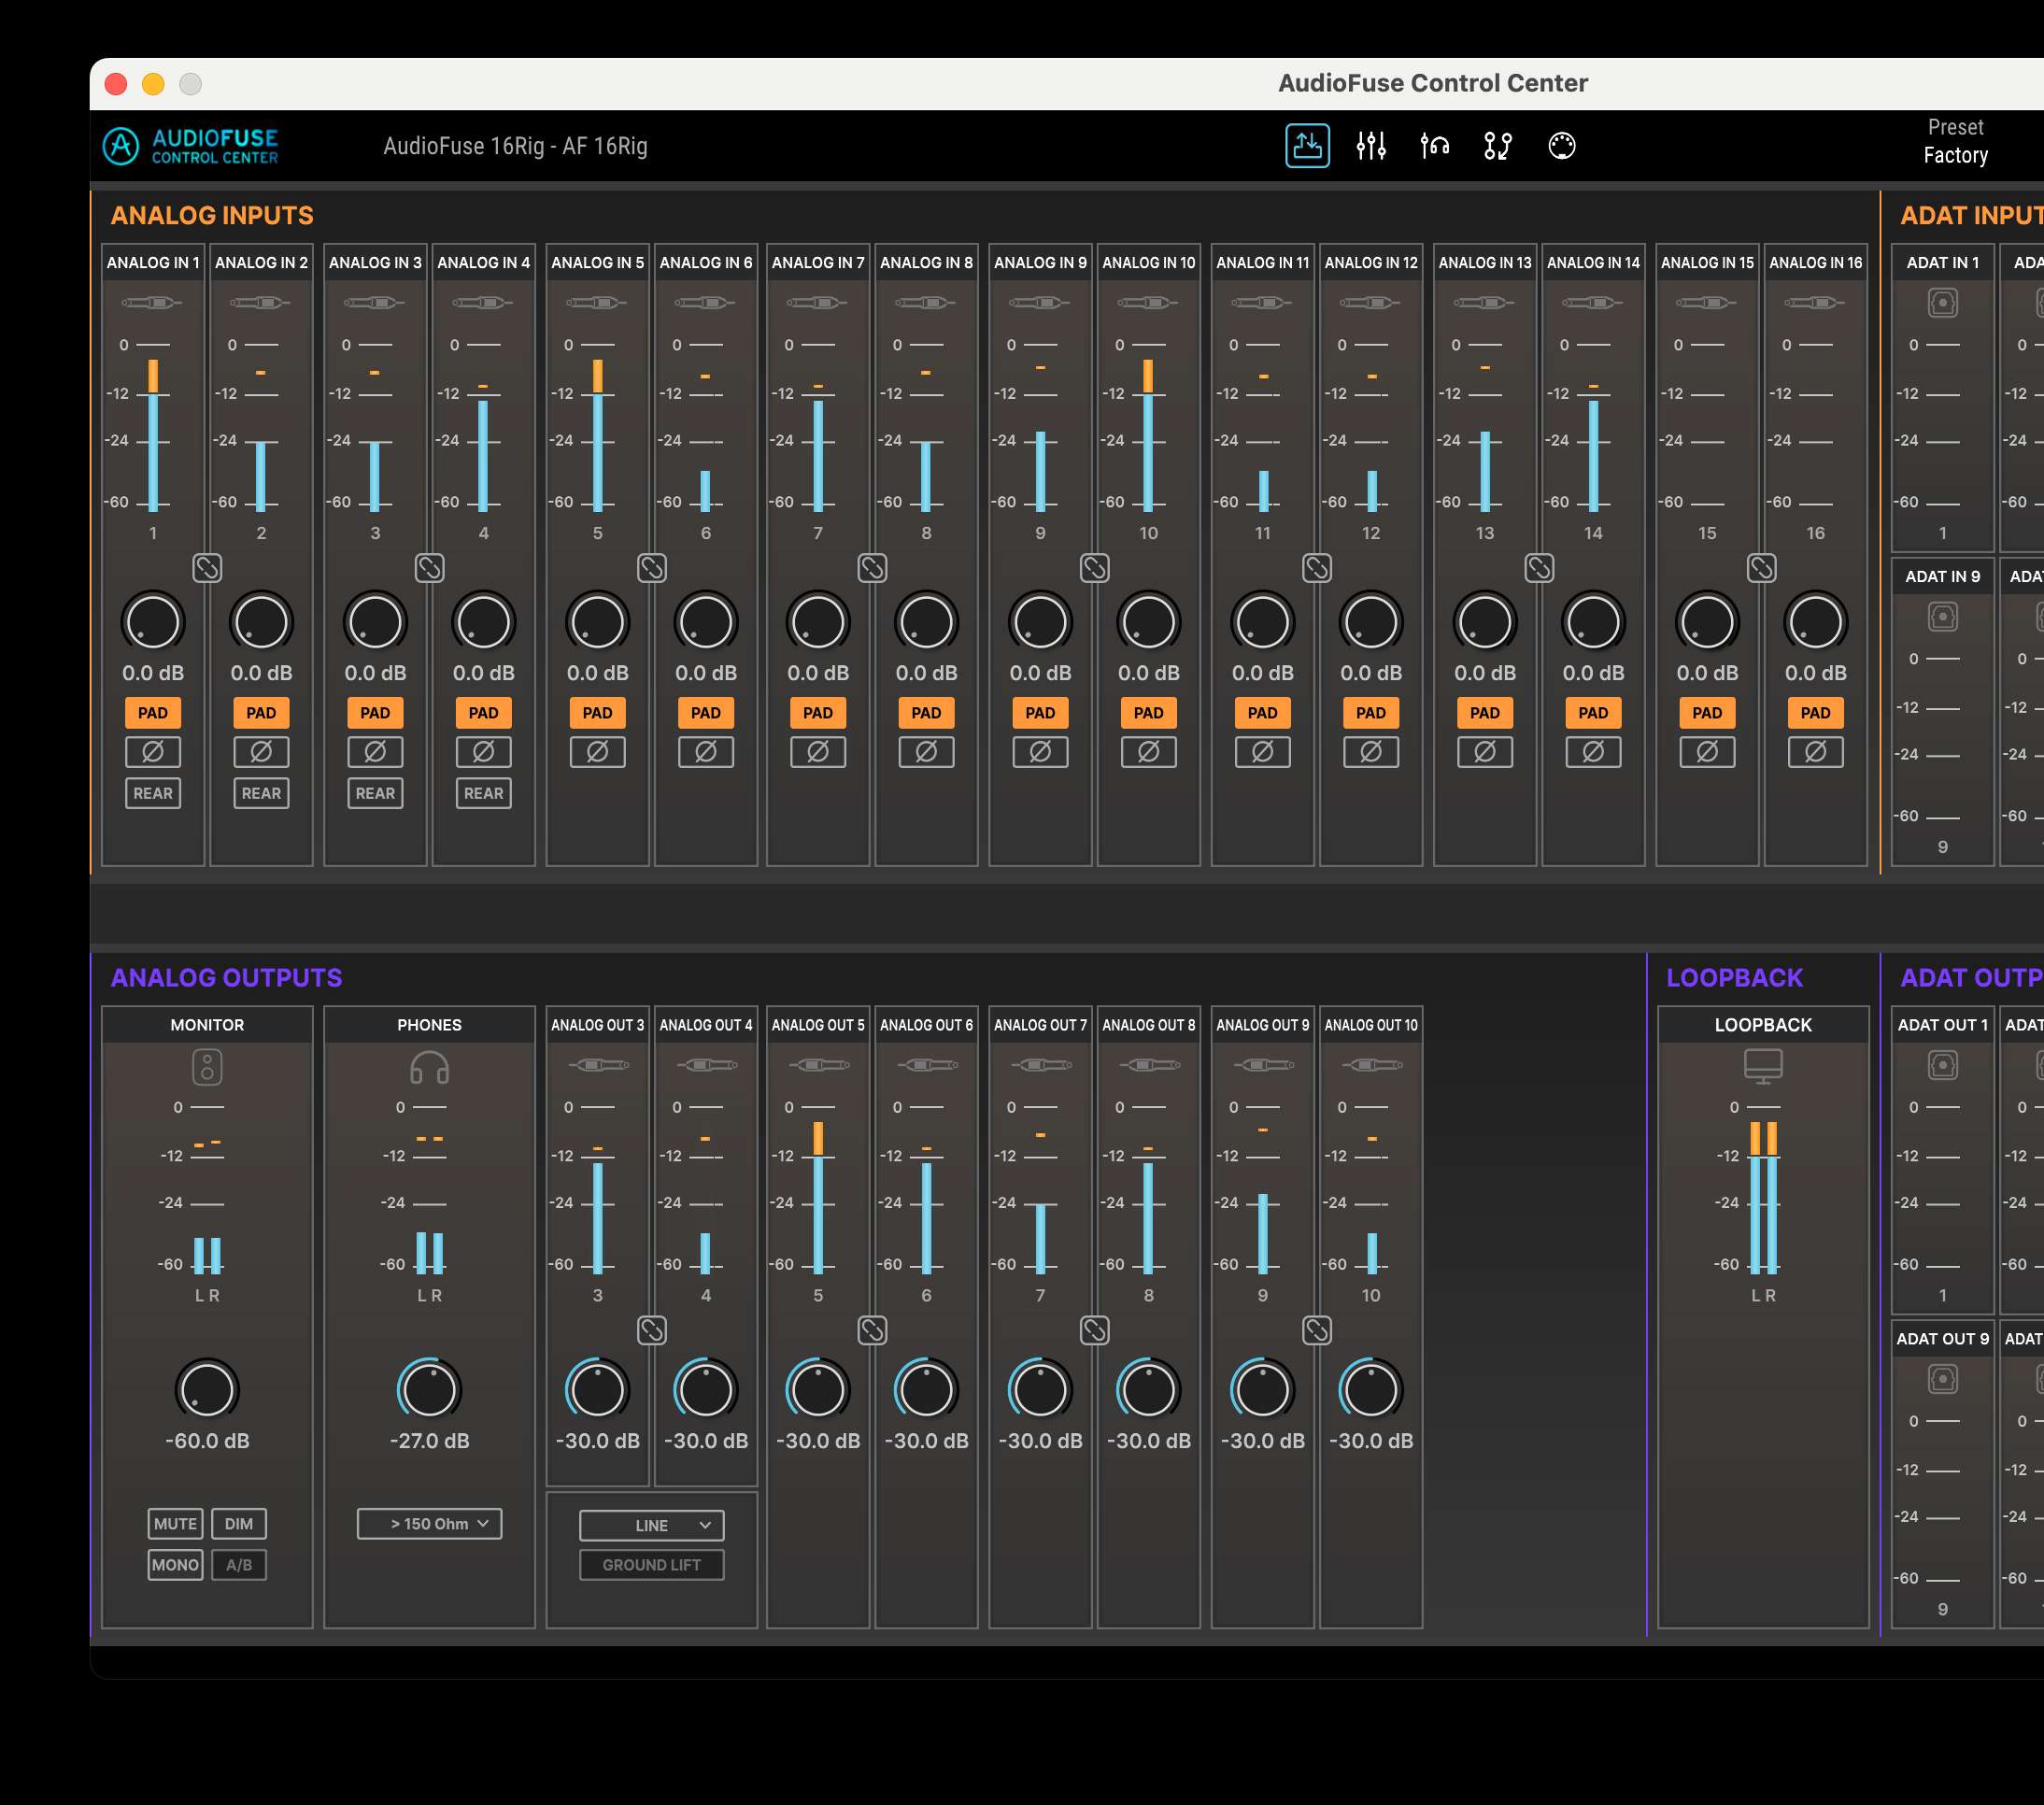Toggle stereo link for Analog Out 7-8
The width and height of the screenshot is (2044, 1805).
click(1095, 1330)
